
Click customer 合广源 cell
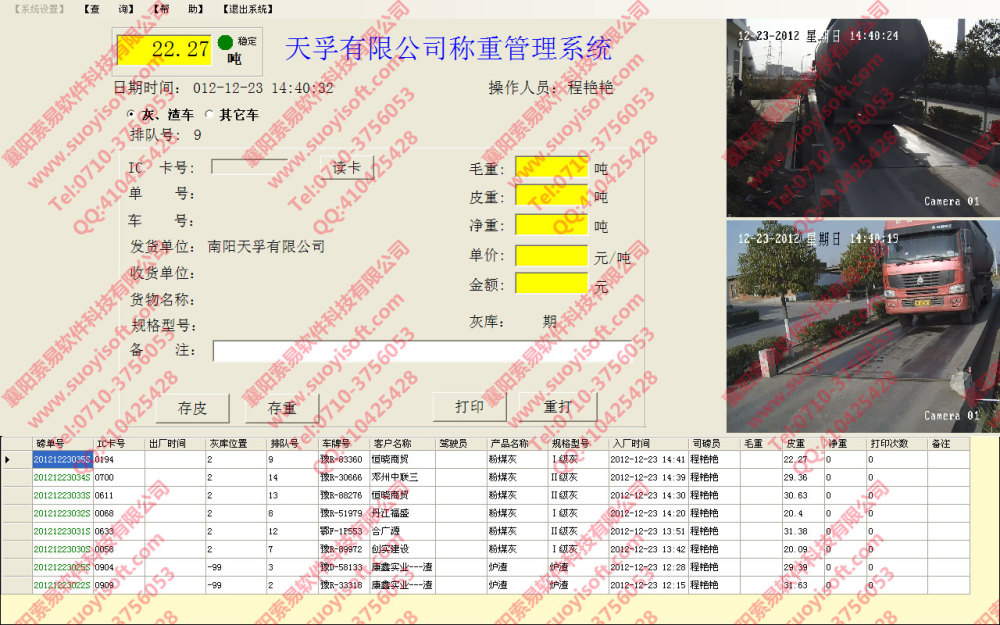402,531
